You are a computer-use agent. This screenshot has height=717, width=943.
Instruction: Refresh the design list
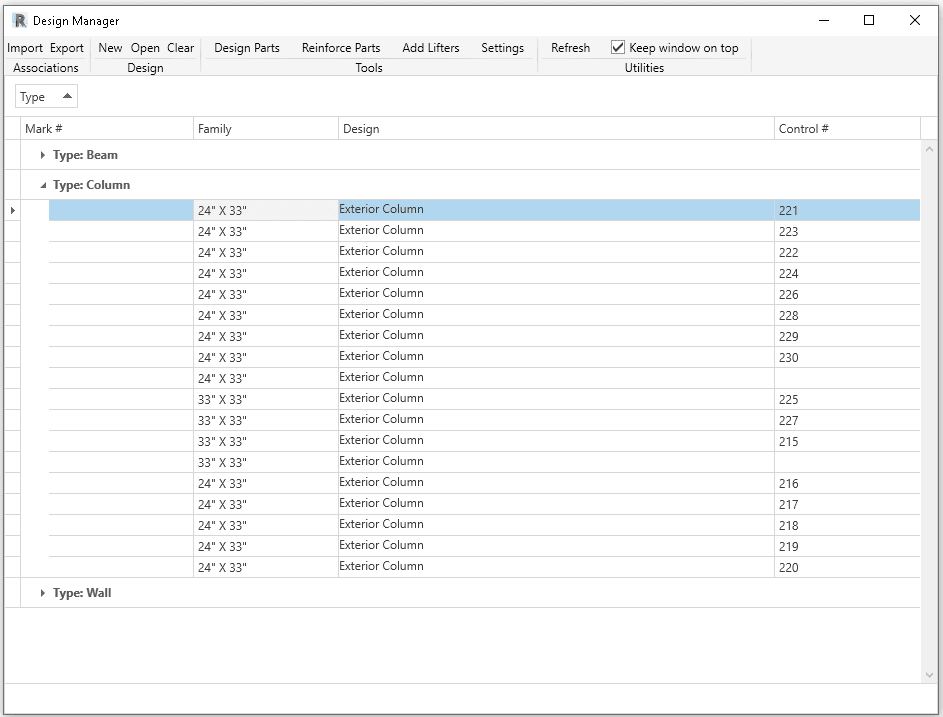coord(570,48)
